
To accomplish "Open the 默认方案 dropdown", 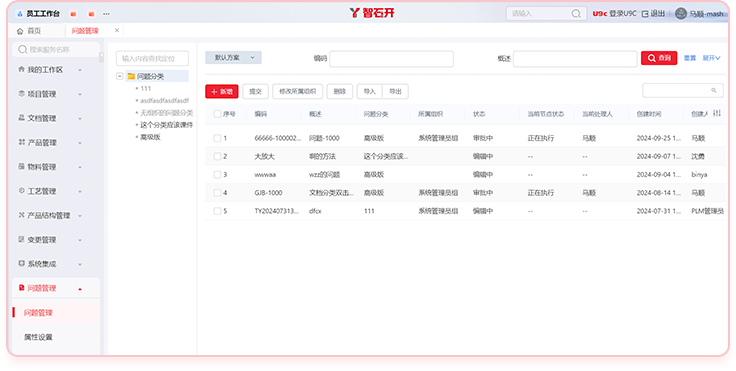I will coord(233,57).
